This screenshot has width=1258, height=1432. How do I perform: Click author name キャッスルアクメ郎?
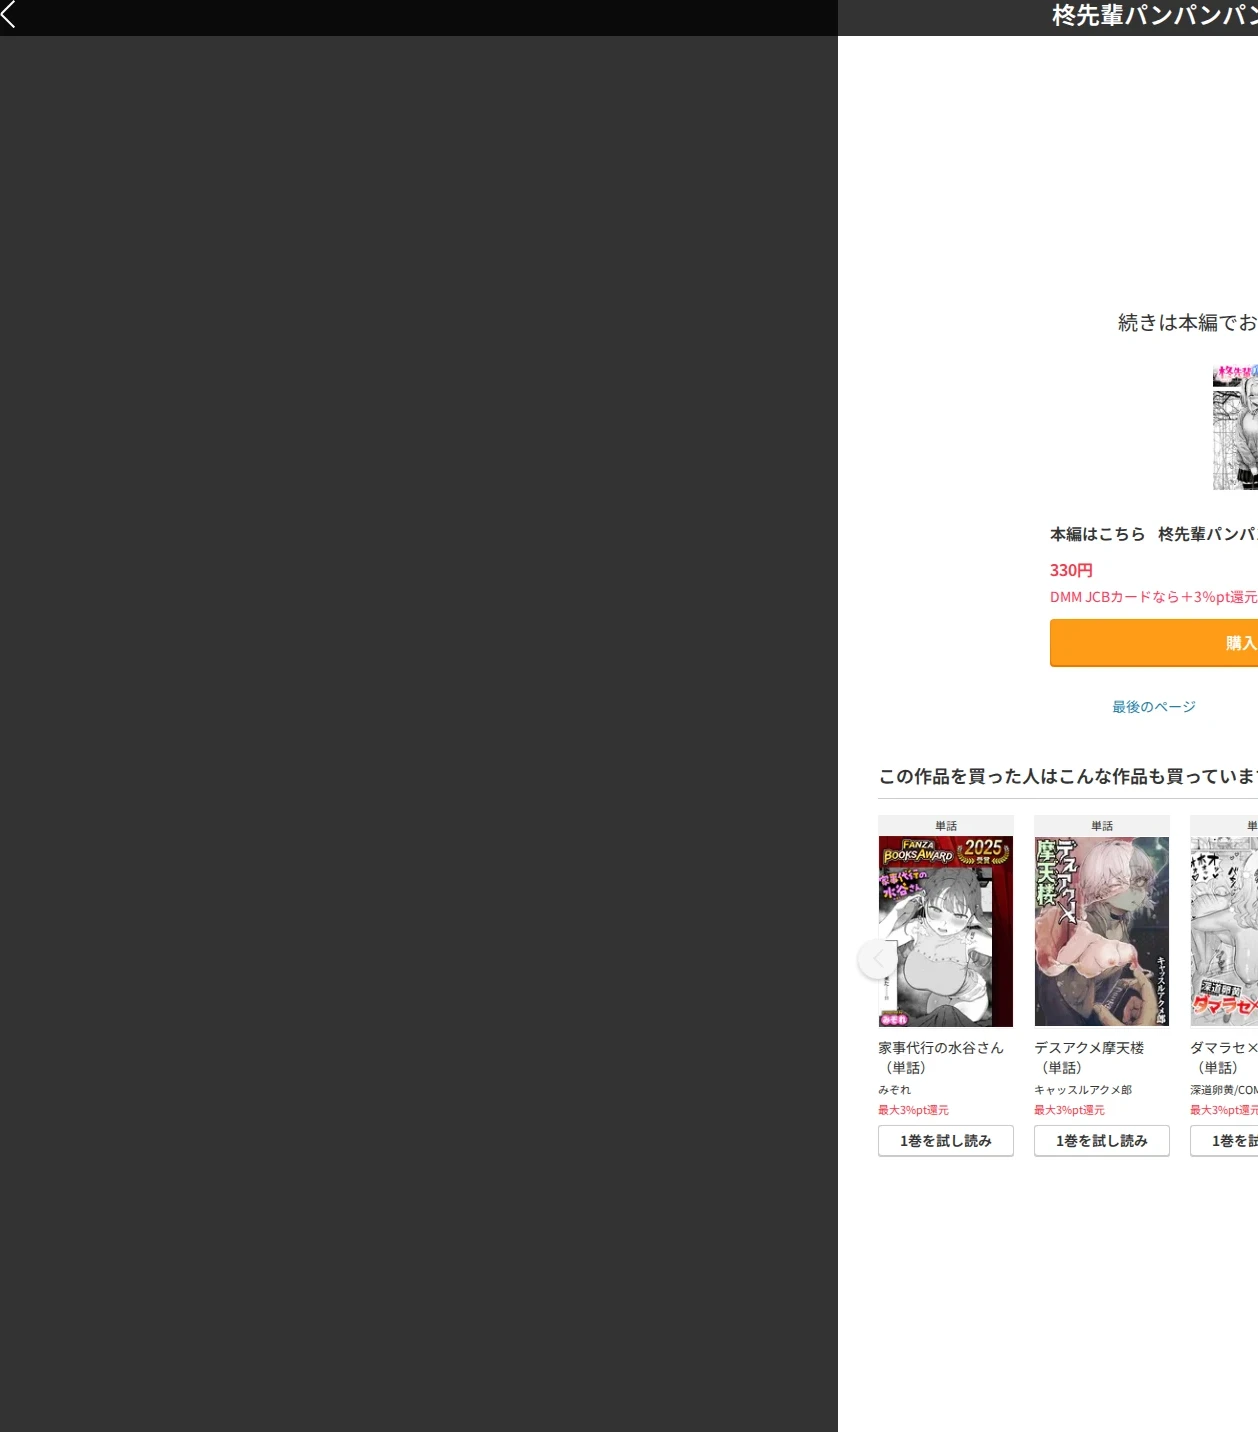tap(1083, 1090)
